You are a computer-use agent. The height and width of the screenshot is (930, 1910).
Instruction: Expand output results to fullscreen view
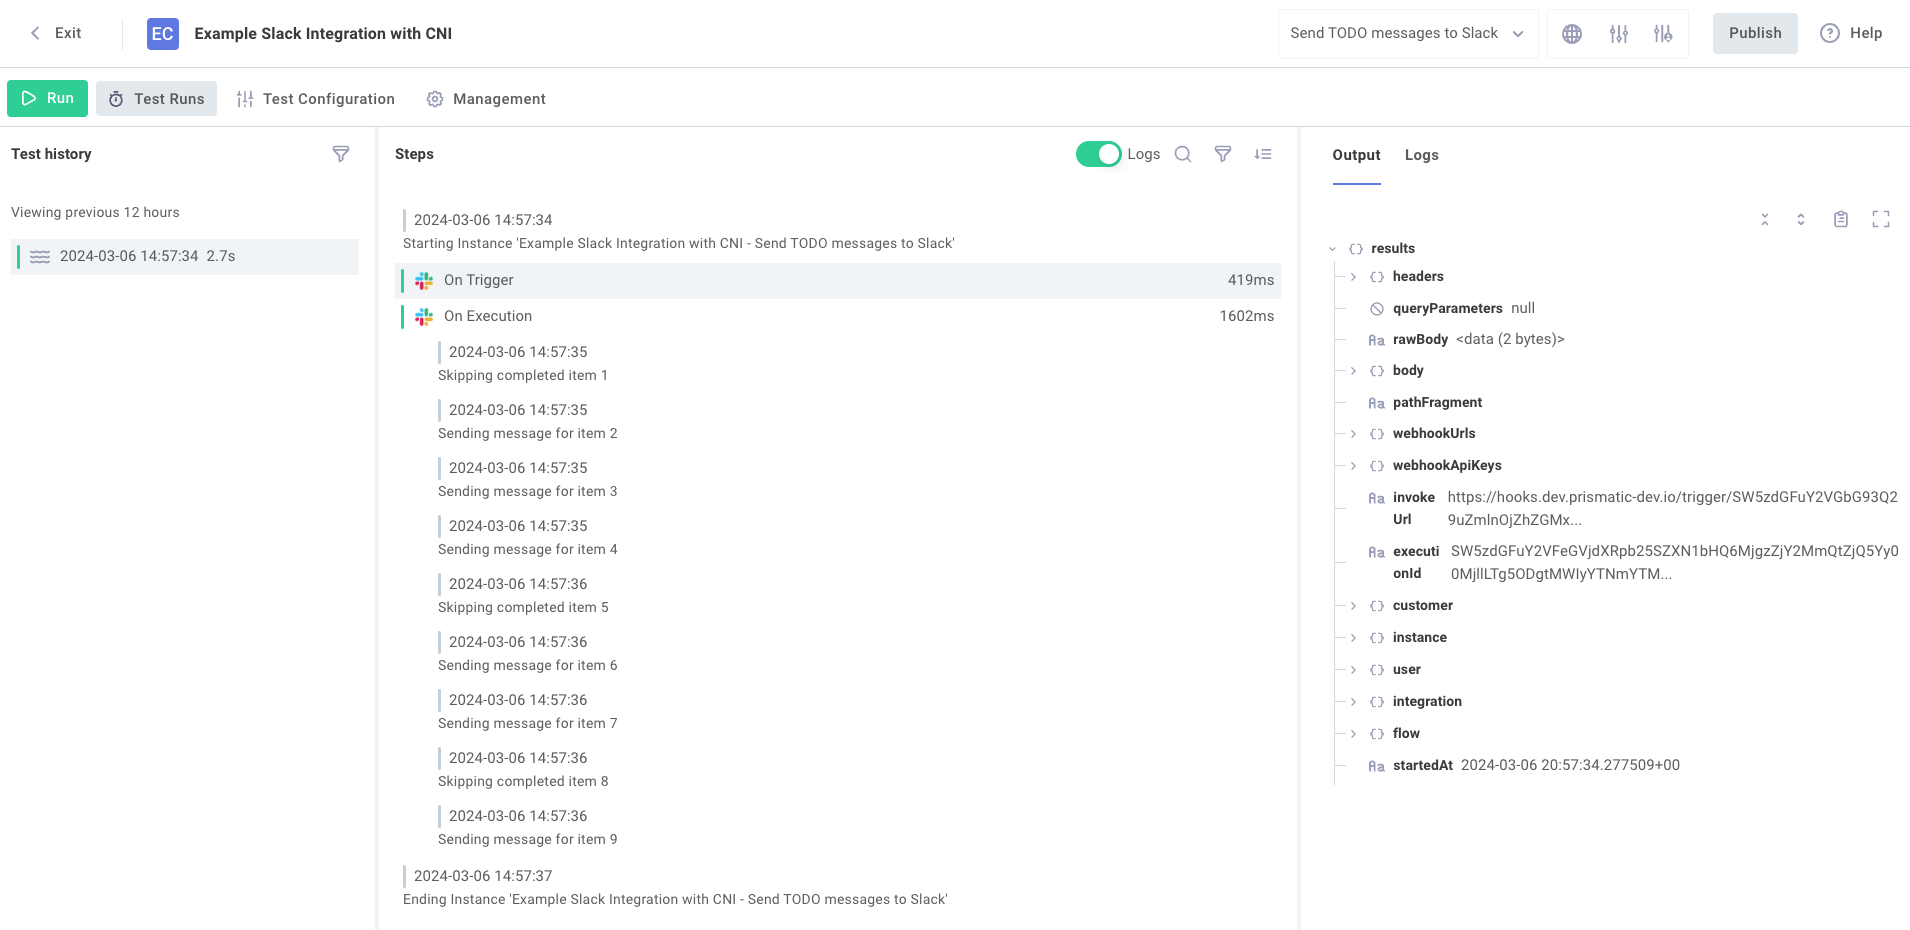click(1882, 219)
